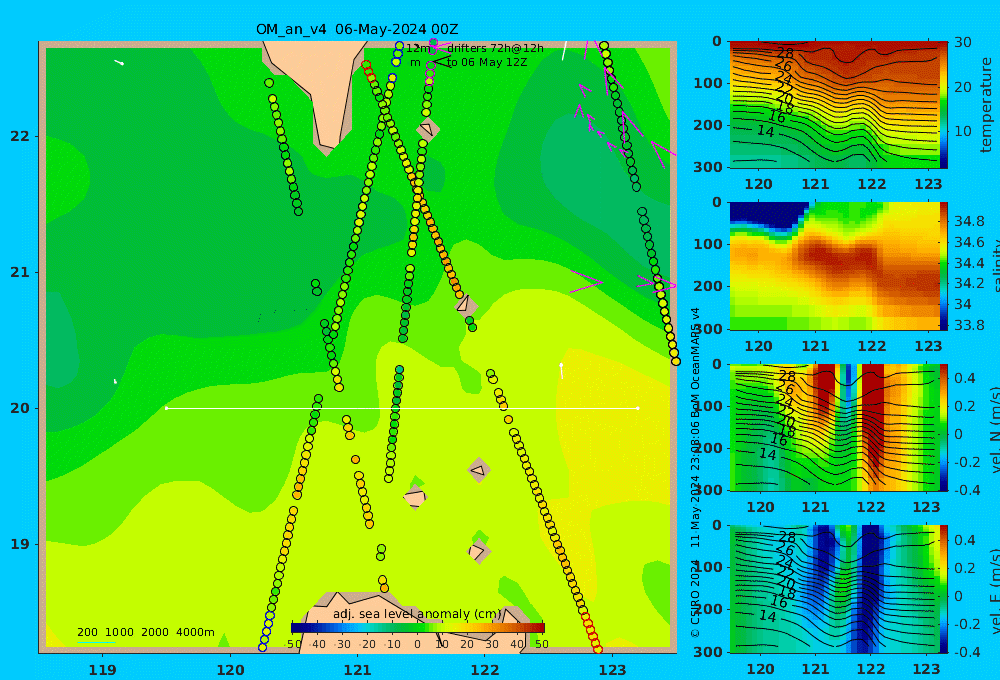Click depth tick 100 on salinity plot
1000x680 pixels.
pyautogui.click(x=708, y=244)
